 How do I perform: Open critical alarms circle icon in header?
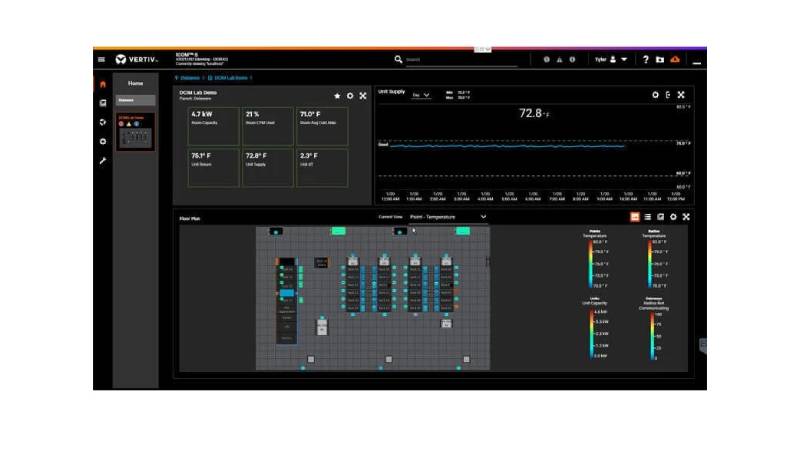coord(546,60)
